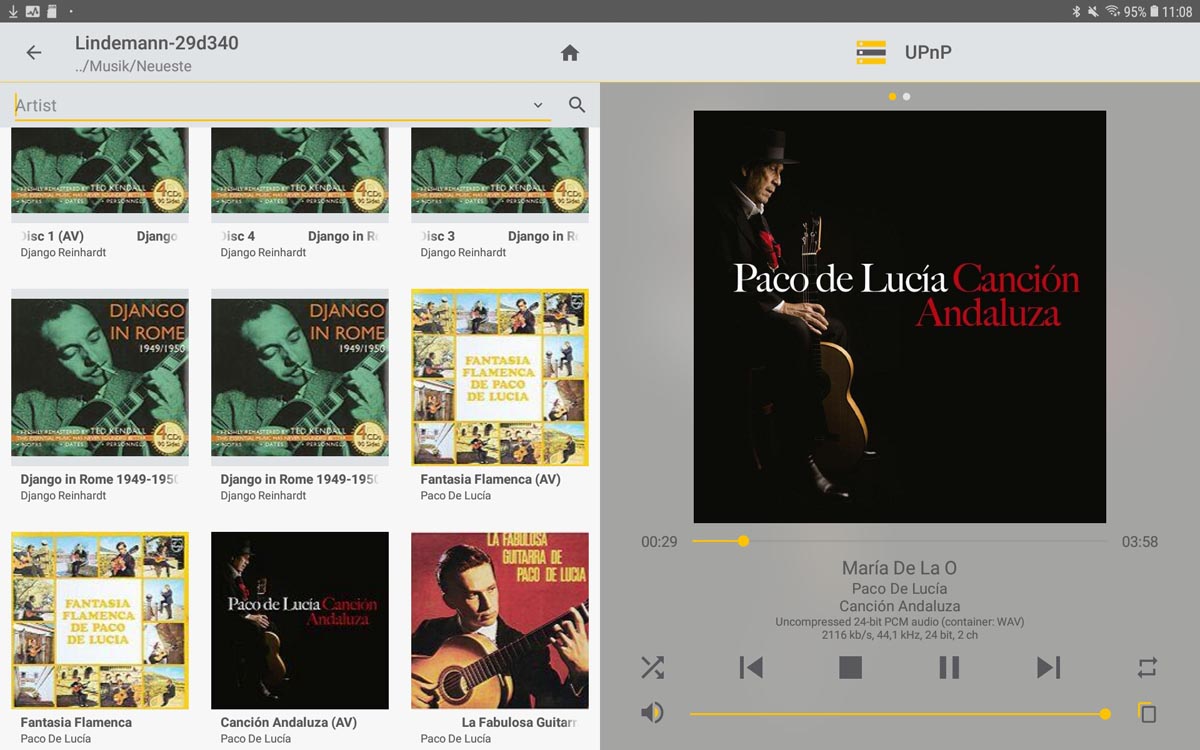Expand the Artist filter dropdown arrow
The image size is (1200, 750).
538,105
